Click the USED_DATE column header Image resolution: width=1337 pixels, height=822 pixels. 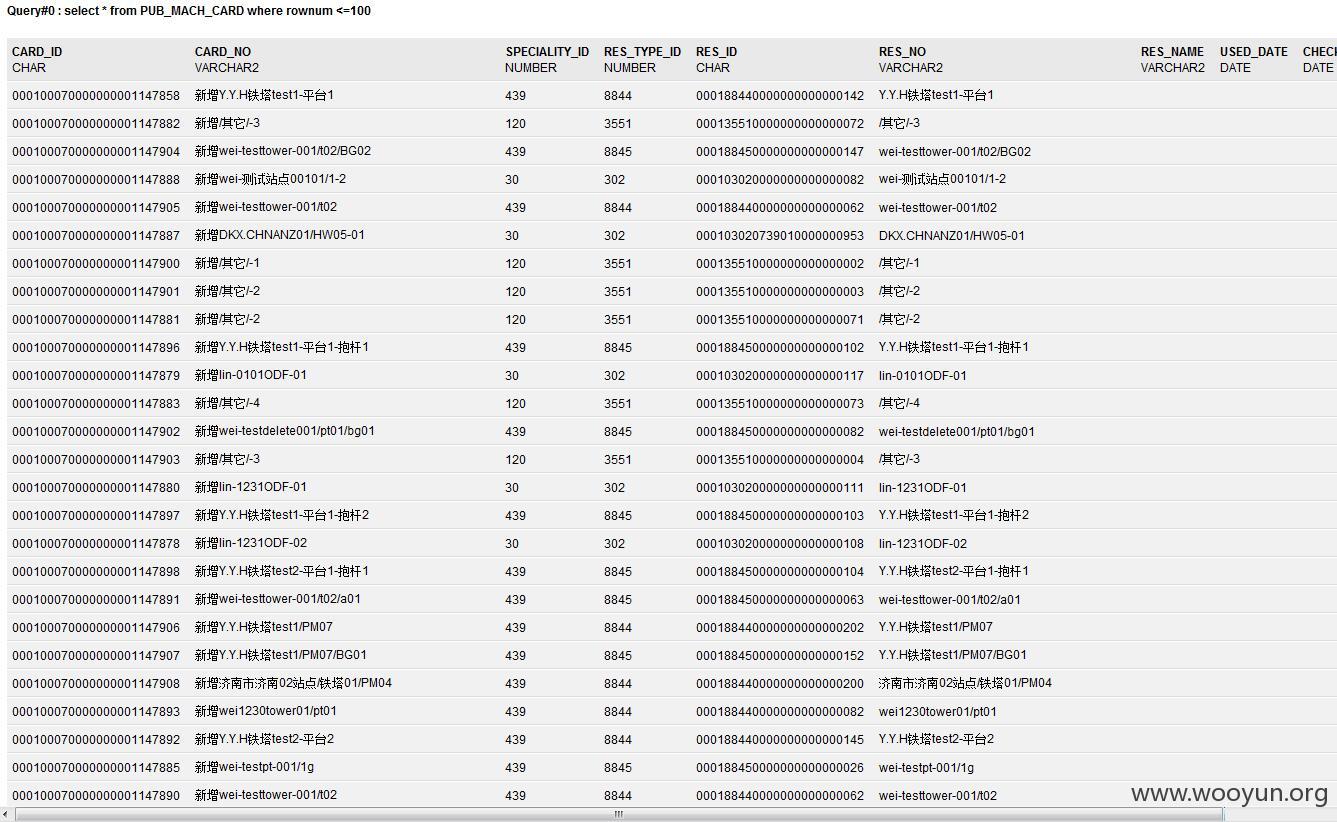(x=1253, y=52)
